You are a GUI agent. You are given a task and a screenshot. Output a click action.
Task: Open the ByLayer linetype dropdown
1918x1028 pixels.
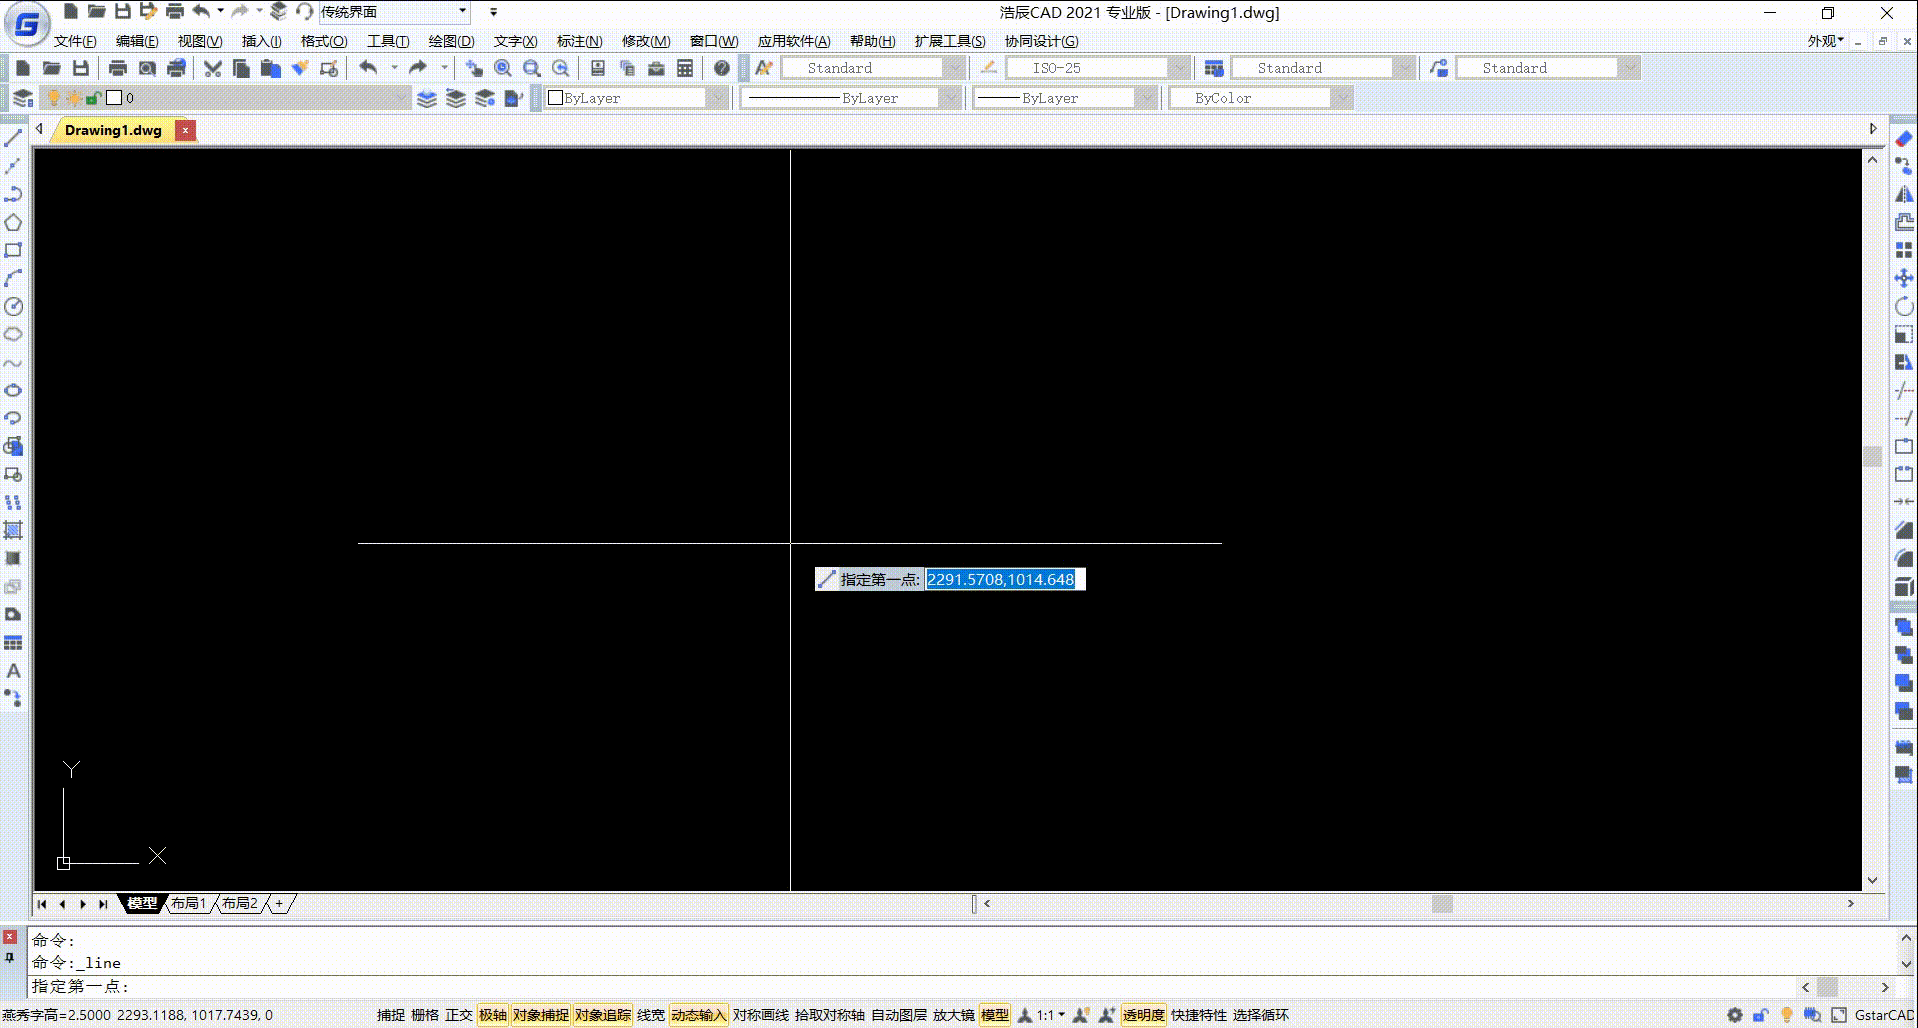pos(849,98)
